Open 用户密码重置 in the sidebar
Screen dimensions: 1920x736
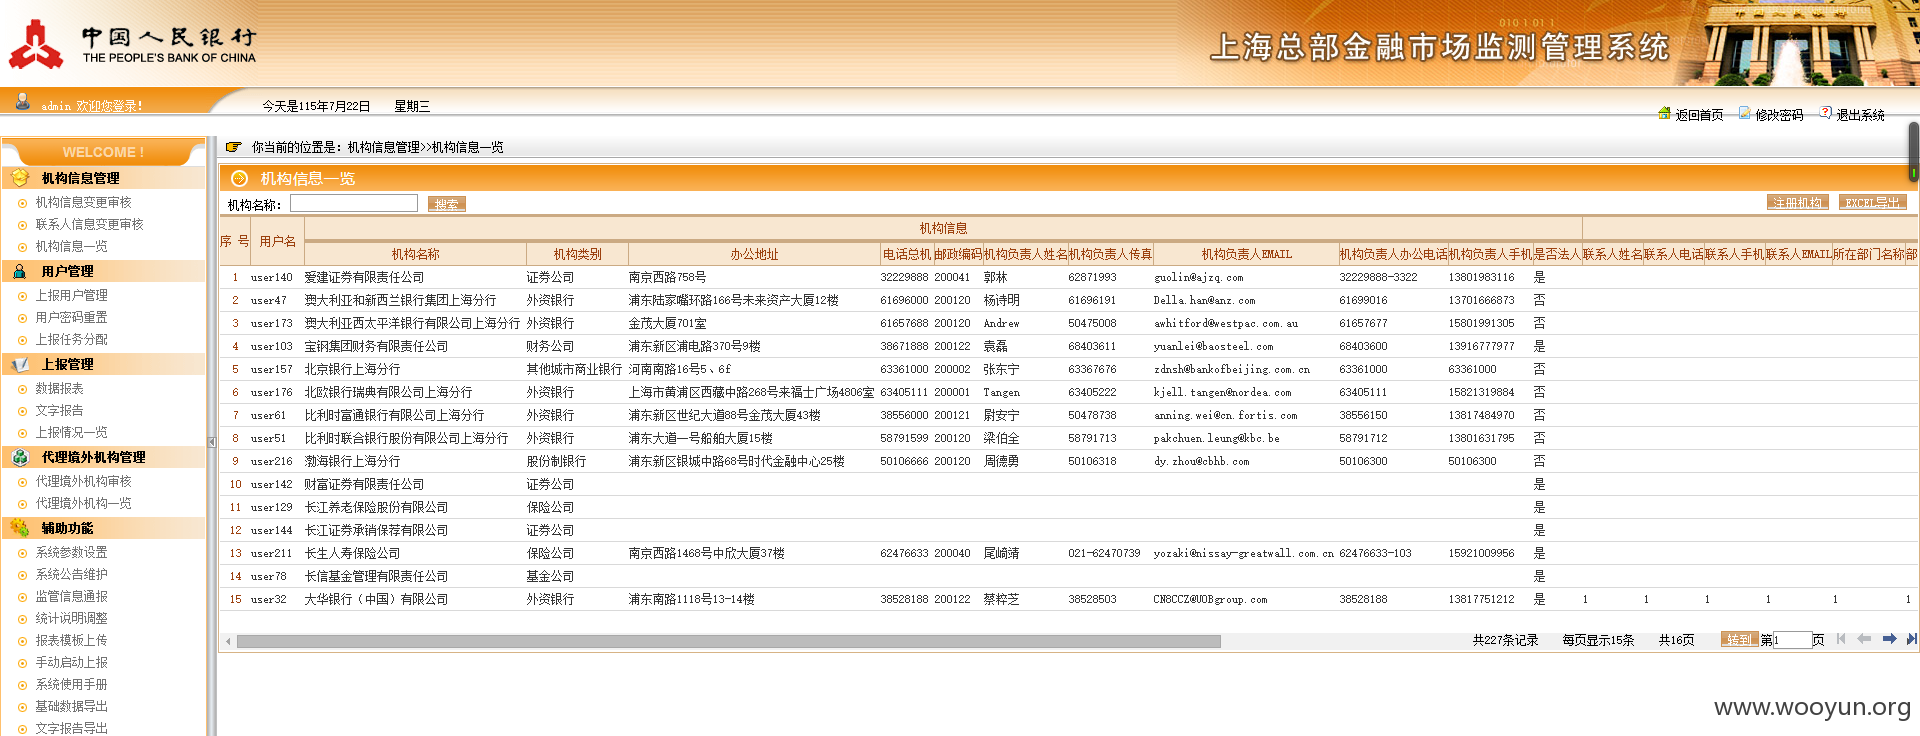click(x=72, y=317)
